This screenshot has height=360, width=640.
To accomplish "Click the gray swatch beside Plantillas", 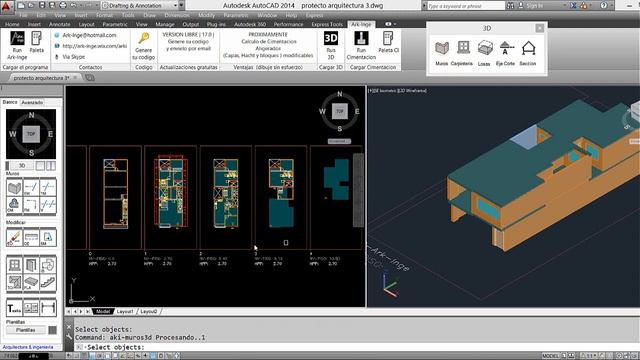I will tap(53, 330).
